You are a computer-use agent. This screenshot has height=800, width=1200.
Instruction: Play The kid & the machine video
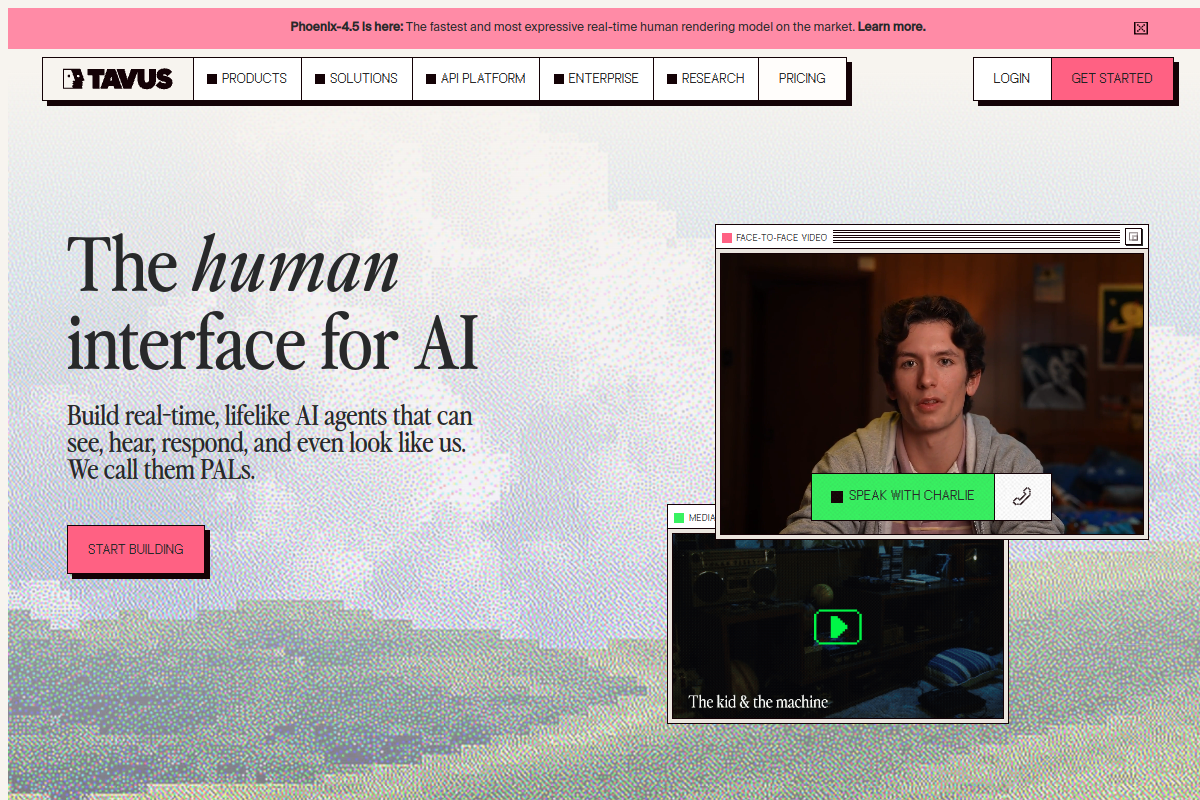click(x=837, y=627)
